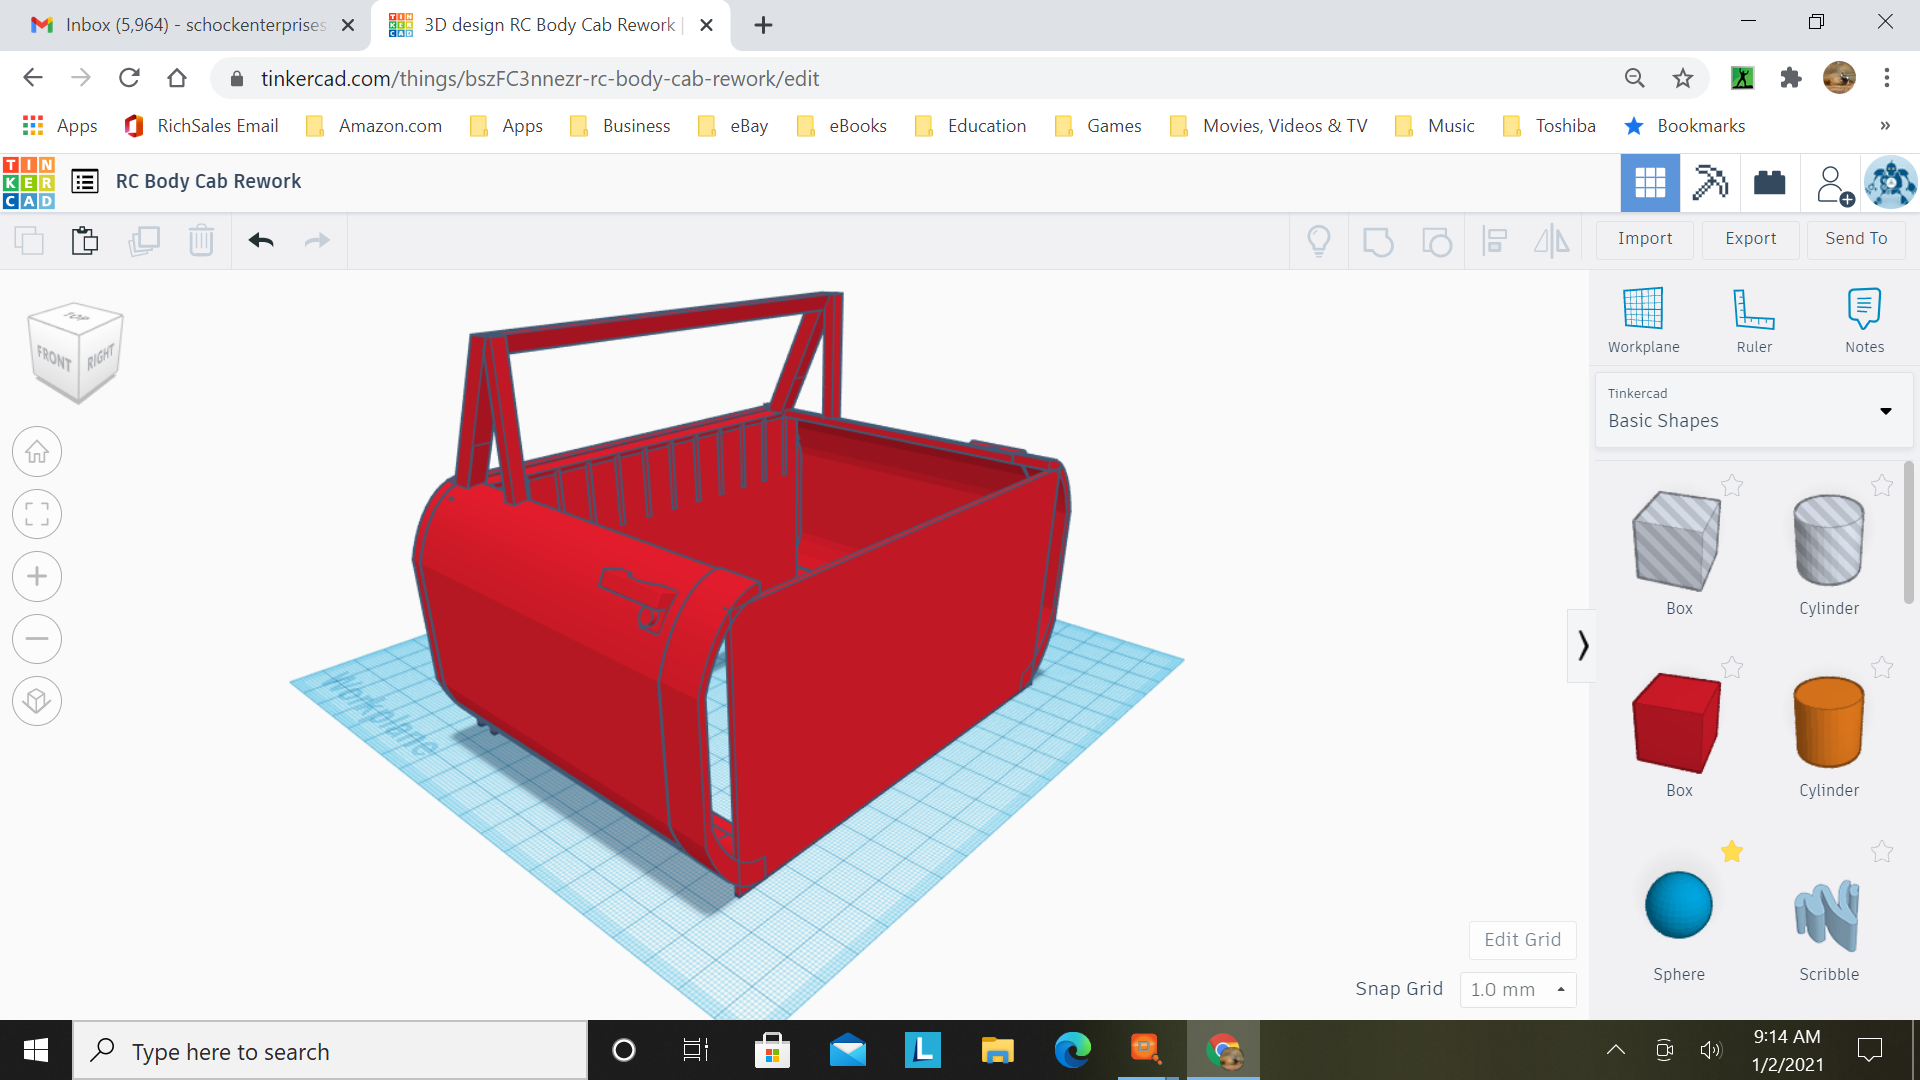The height and width of the screenshot is (1080, 1920).
Task: Favorite the red Box shape star
Action: coord(1732,668)
